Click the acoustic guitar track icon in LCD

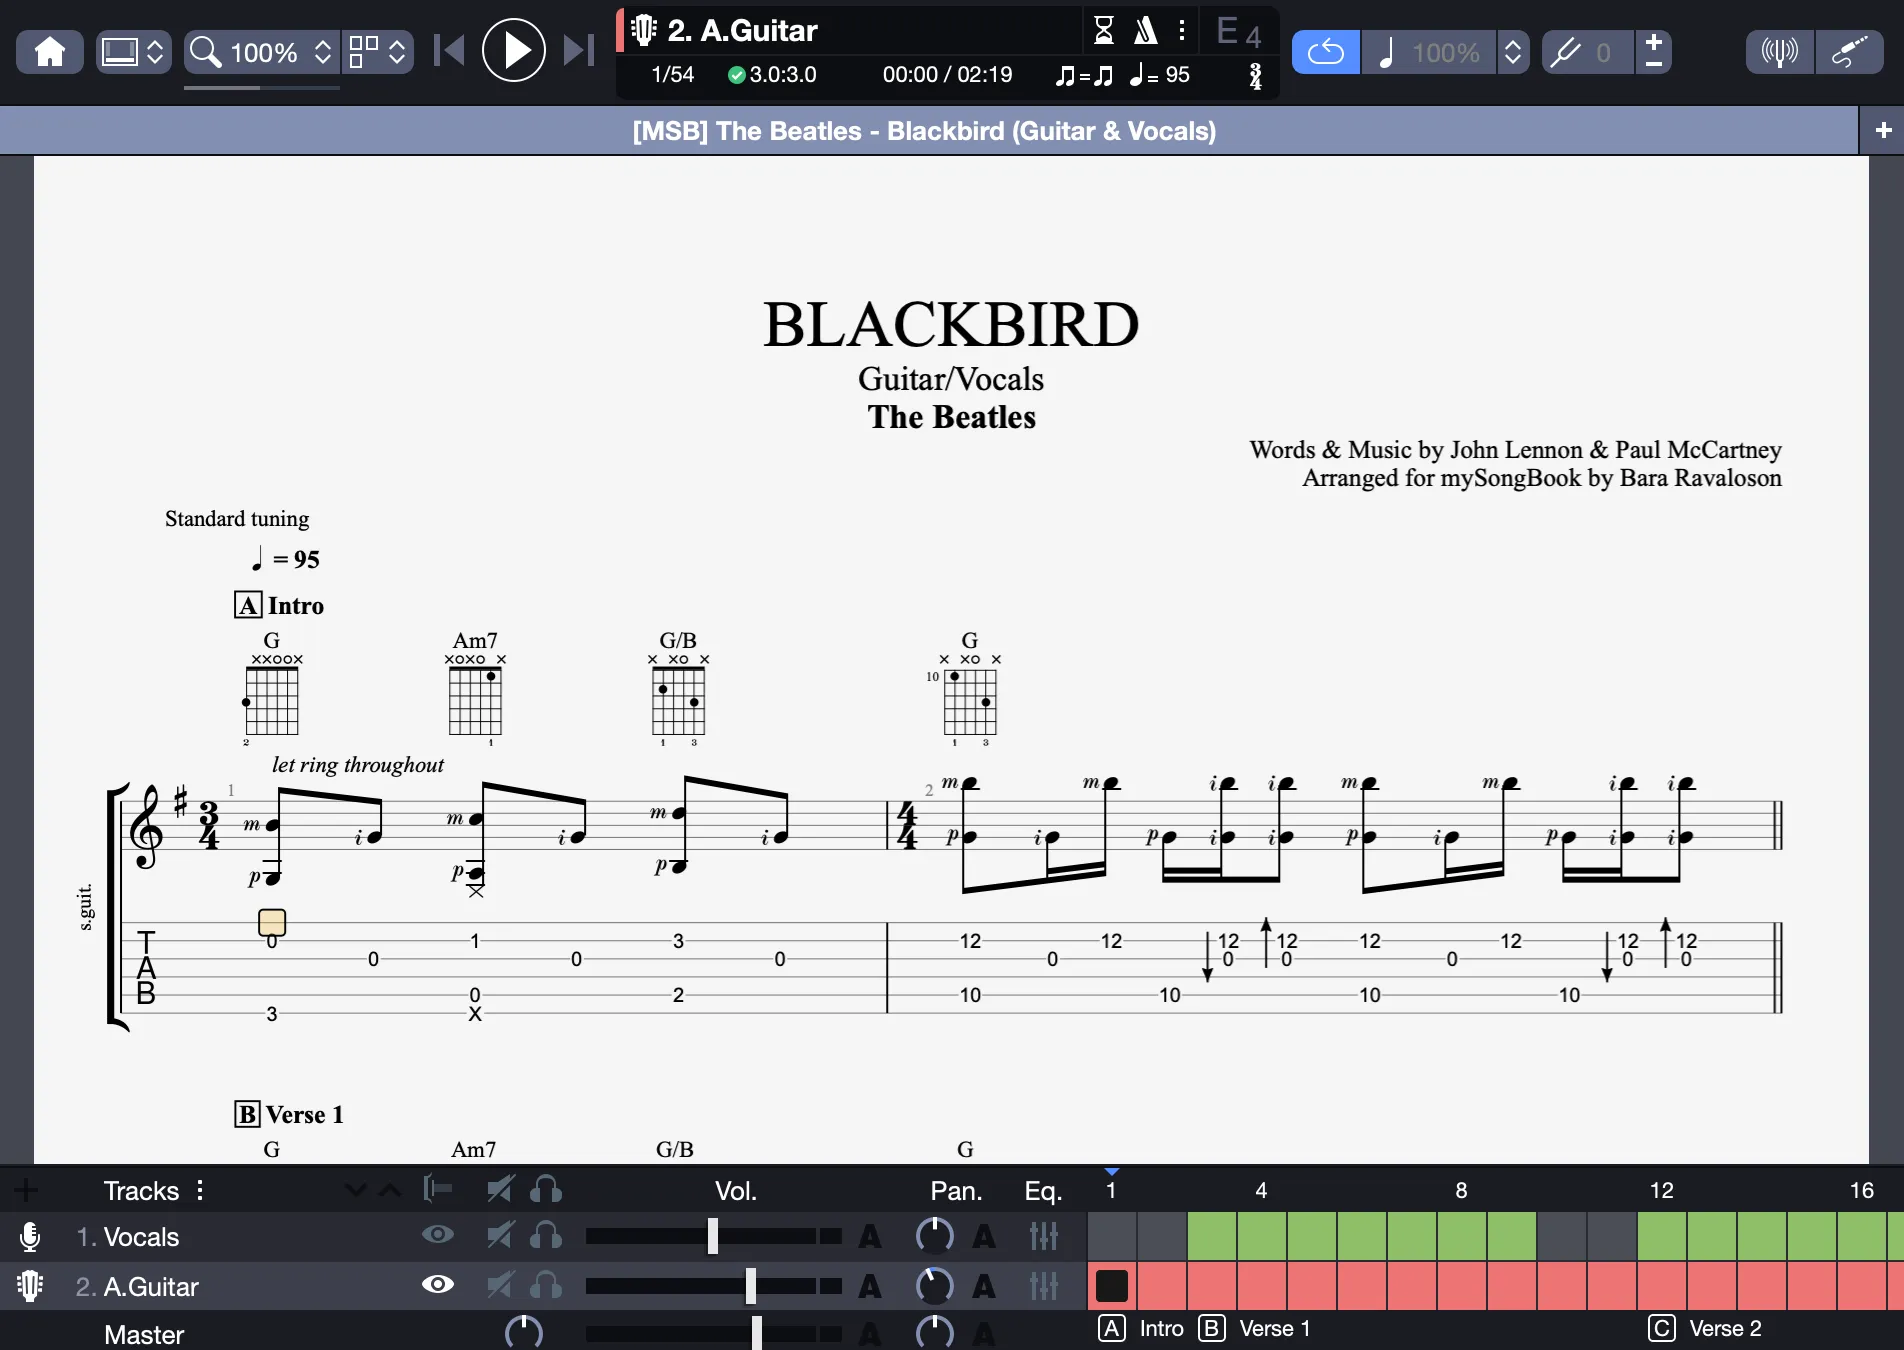(644, 30)
